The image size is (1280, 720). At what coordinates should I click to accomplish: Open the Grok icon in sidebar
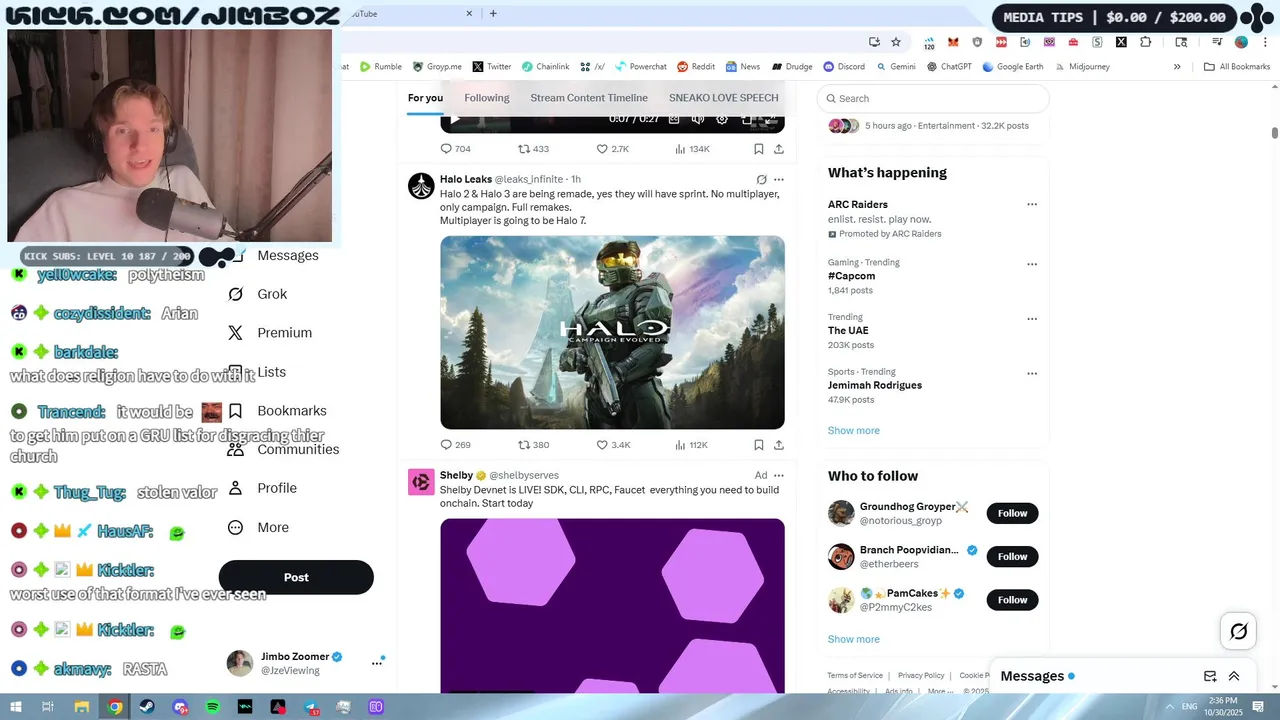(236, 294)
